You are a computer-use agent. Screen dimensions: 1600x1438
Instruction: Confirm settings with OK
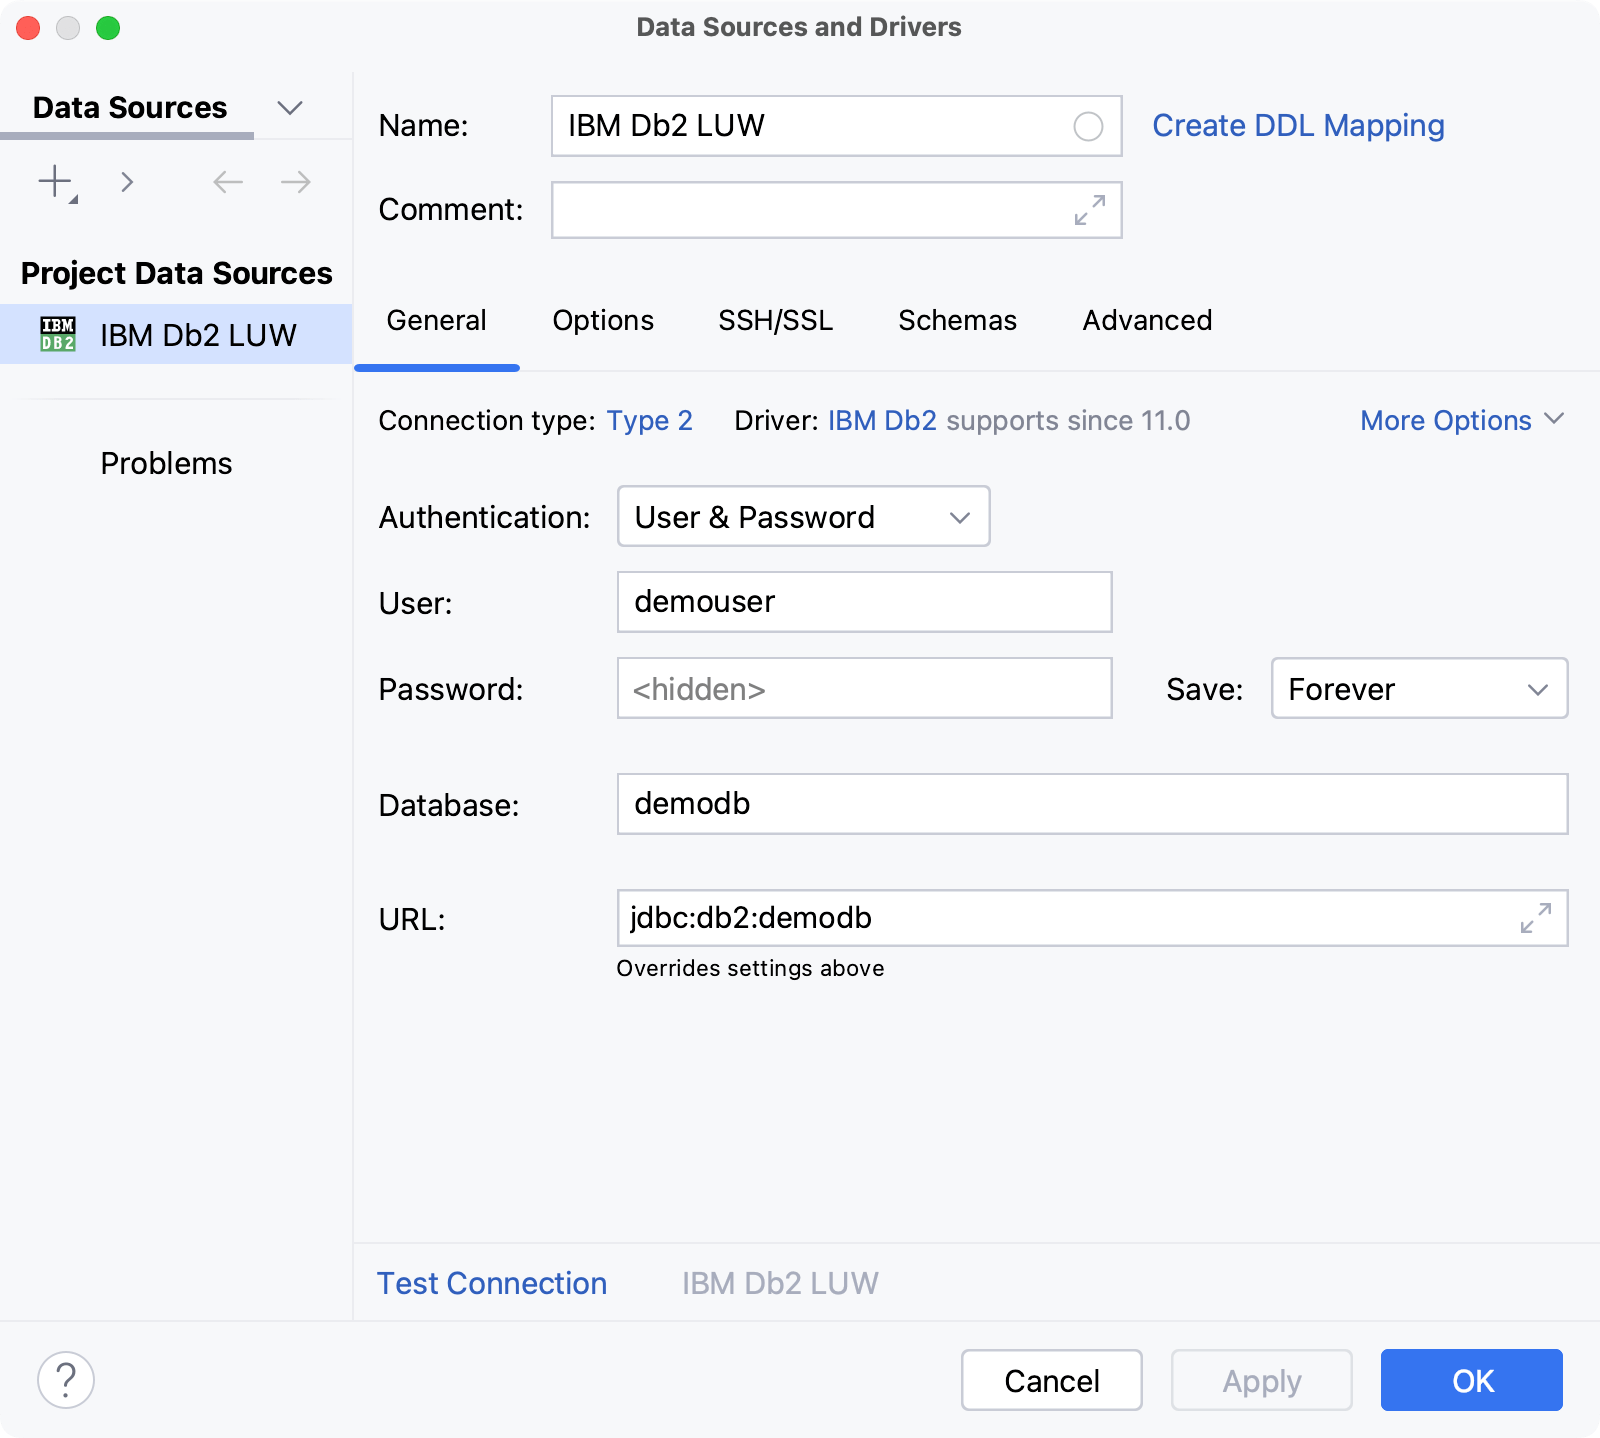pyautogui.click(x=1471, y=1380)
